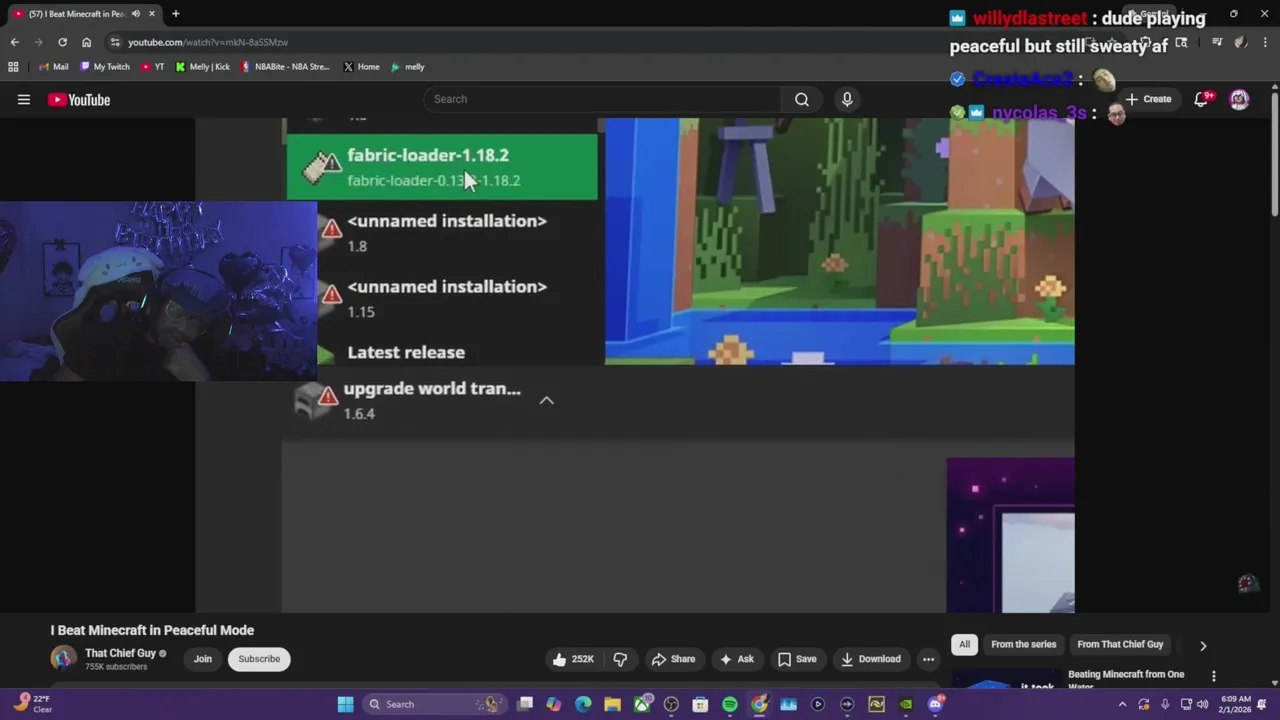Open the weather widget showing 22°F
Image resolution: width=1280 pixels, height=720 pixels.
pyautogui.click(x=30, y=704)
